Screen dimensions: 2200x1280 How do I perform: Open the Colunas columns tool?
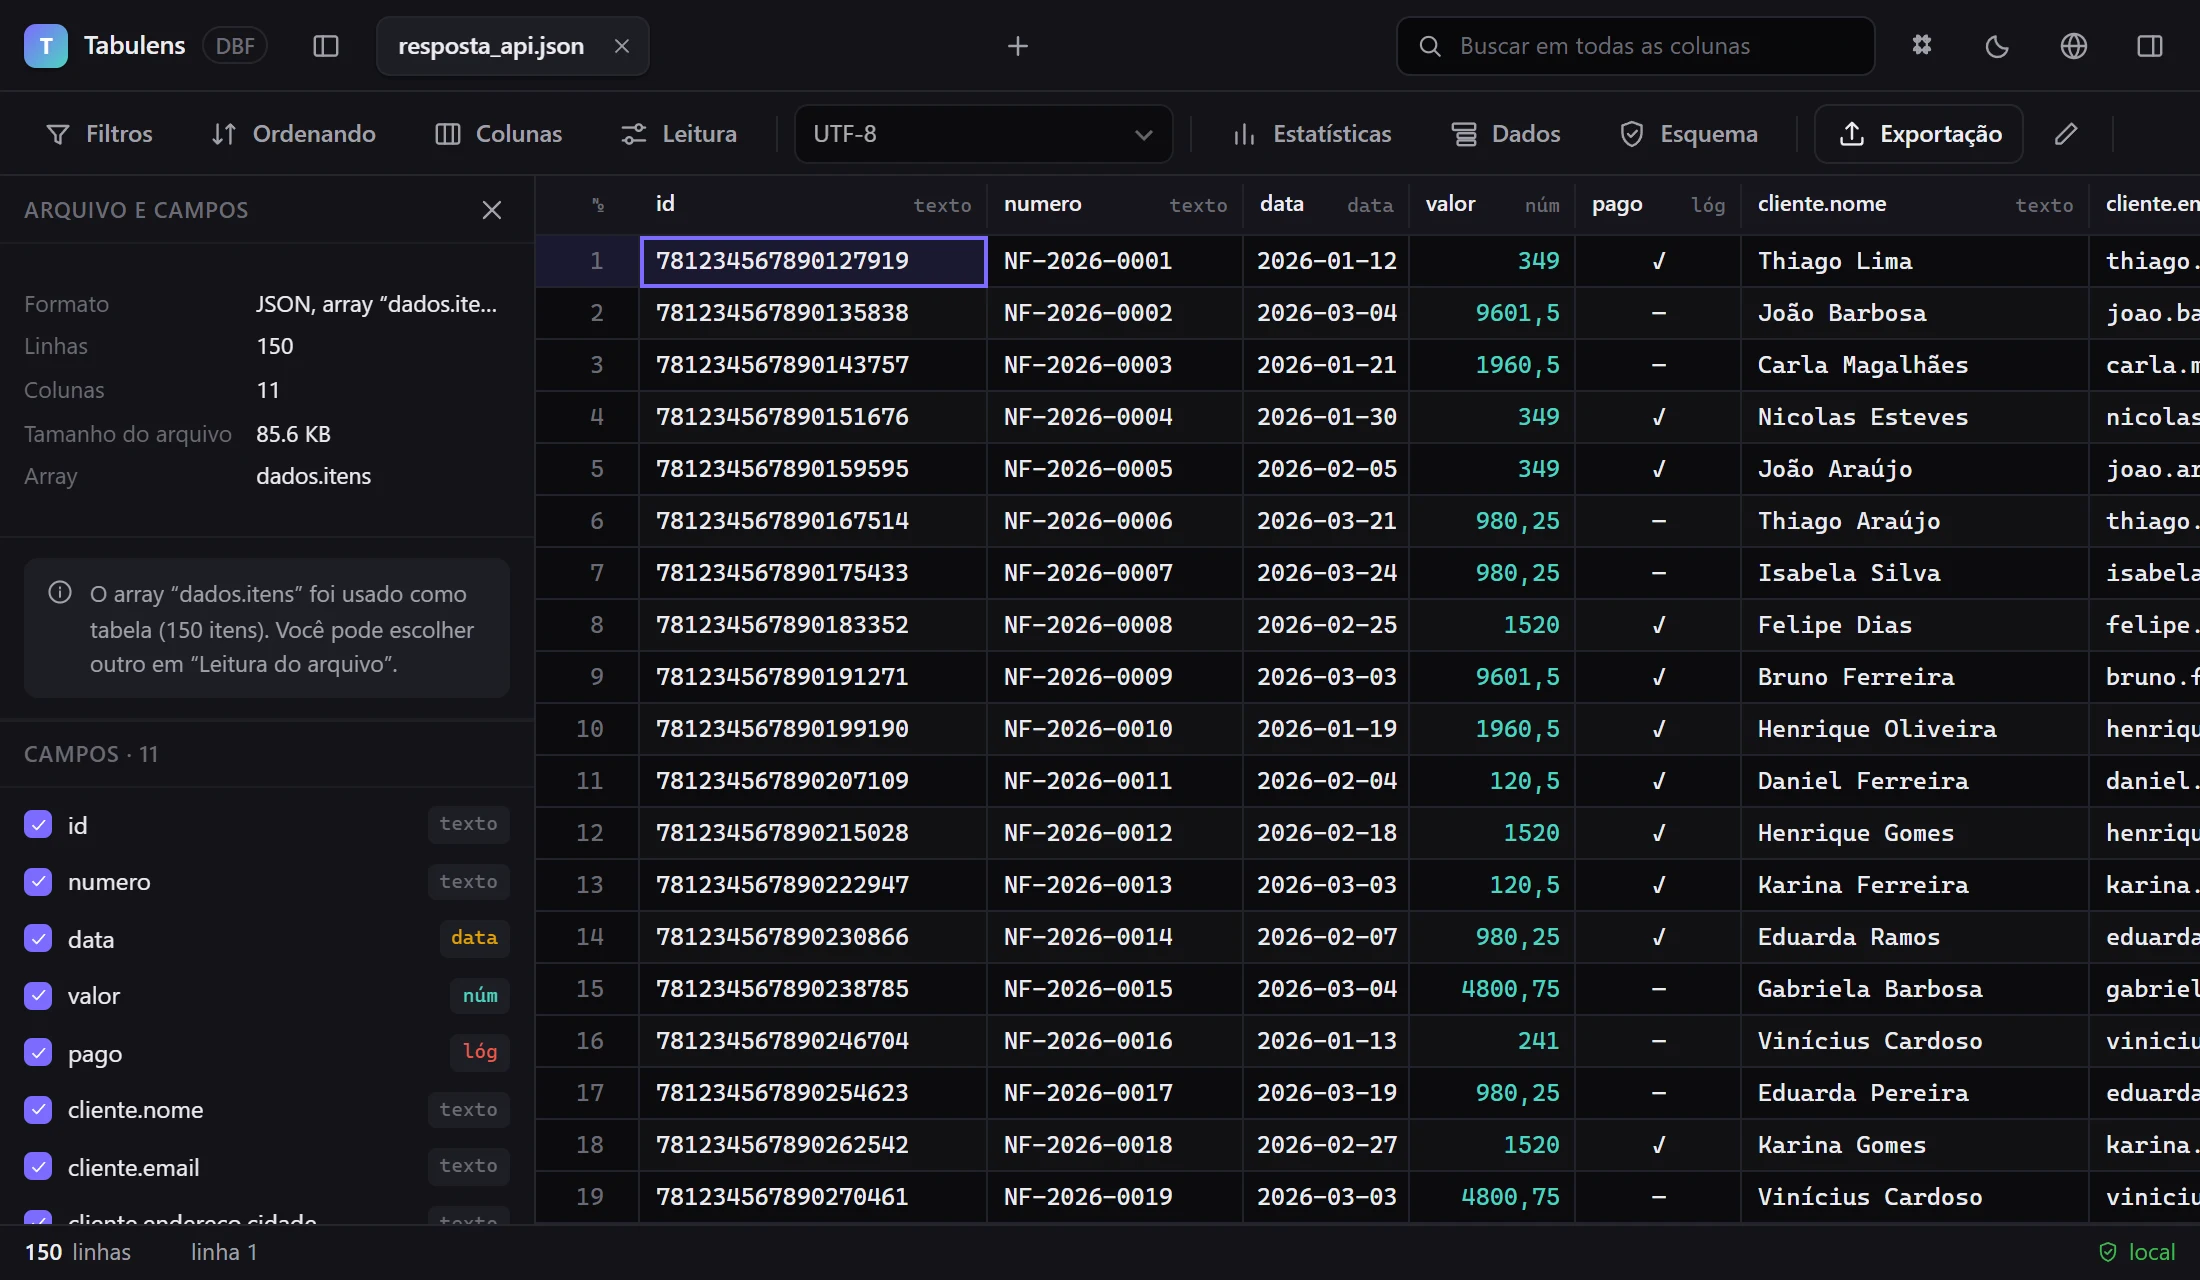point(499,134)
